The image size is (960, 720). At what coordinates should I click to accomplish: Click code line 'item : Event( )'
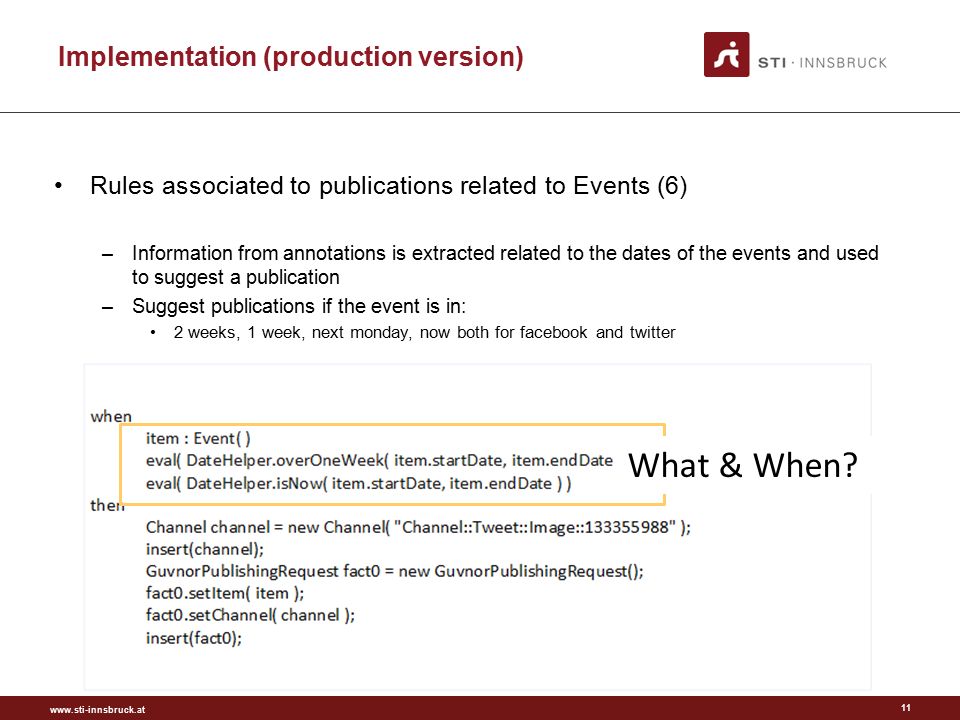point(198,438)
